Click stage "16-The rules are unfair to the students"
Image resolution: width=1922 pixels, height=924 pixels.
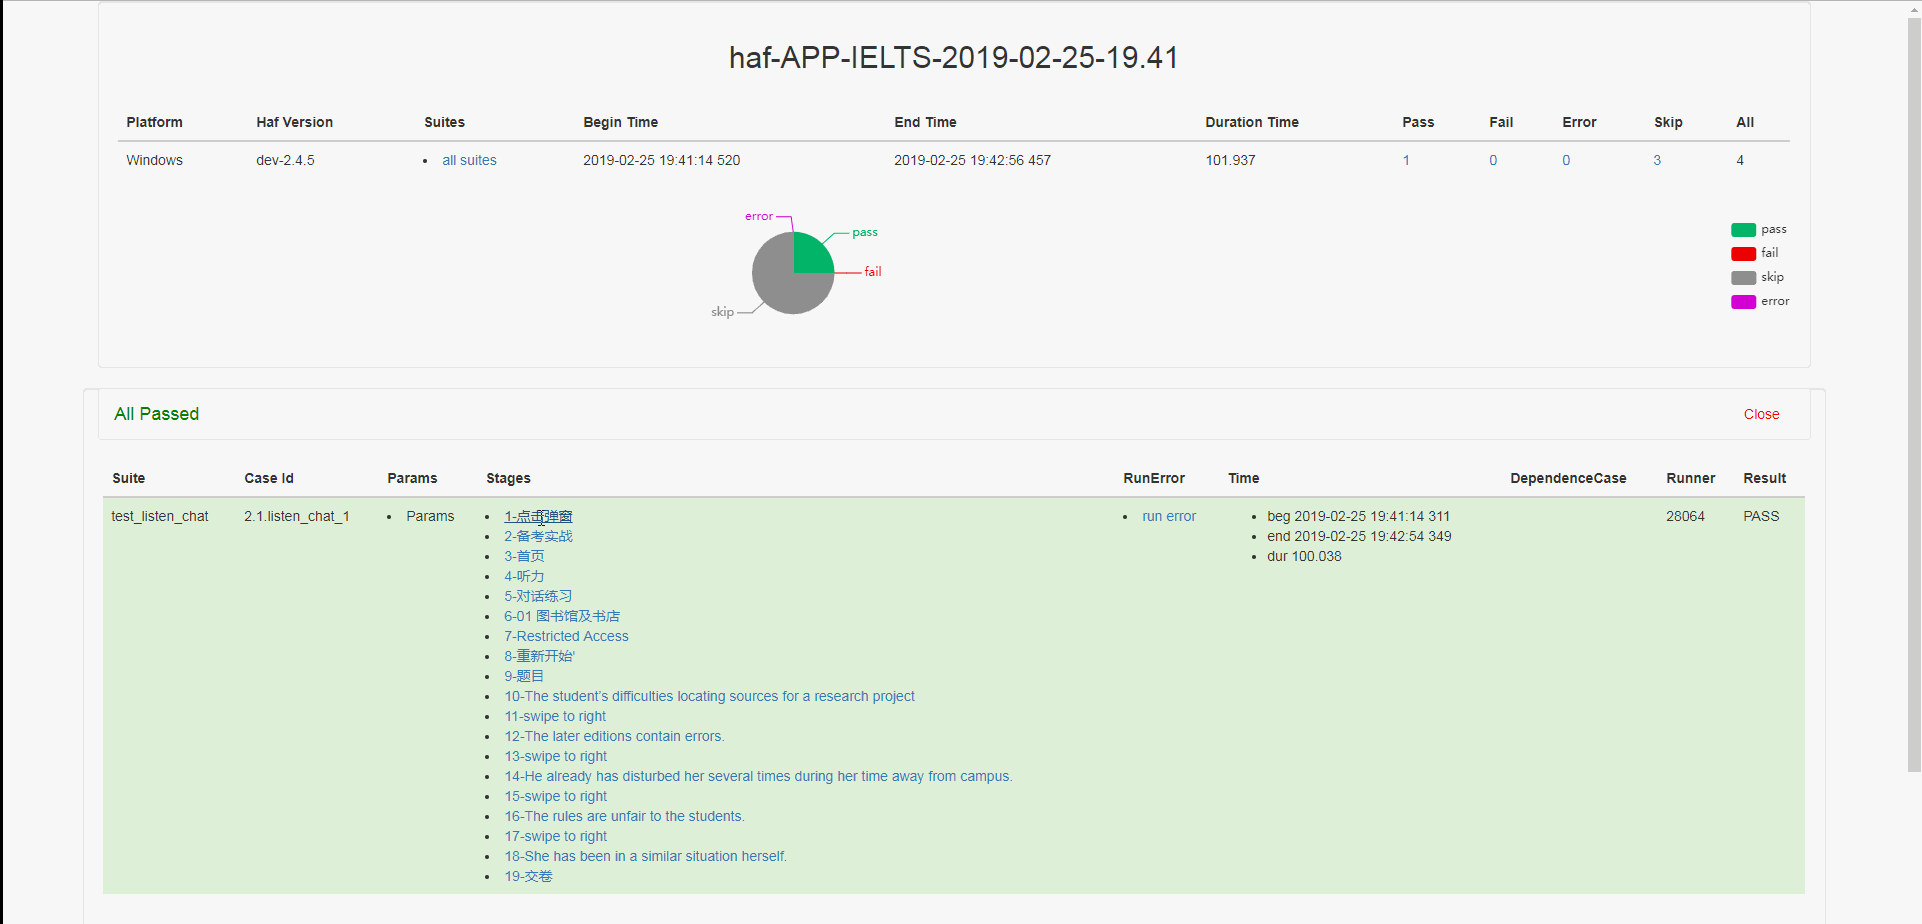coord(623,816)
